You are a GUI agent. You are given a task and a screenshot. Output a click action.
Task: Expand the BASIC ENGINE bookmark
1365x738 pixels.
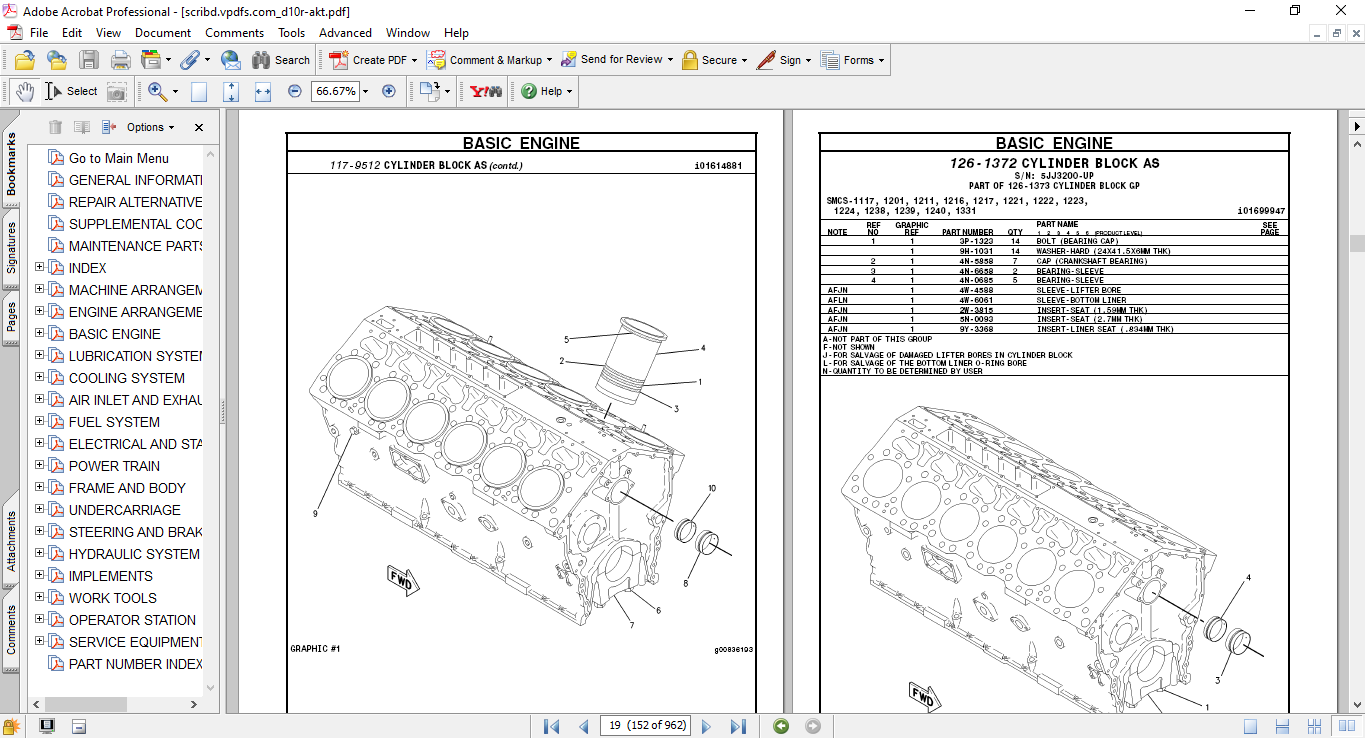[40, 333]
